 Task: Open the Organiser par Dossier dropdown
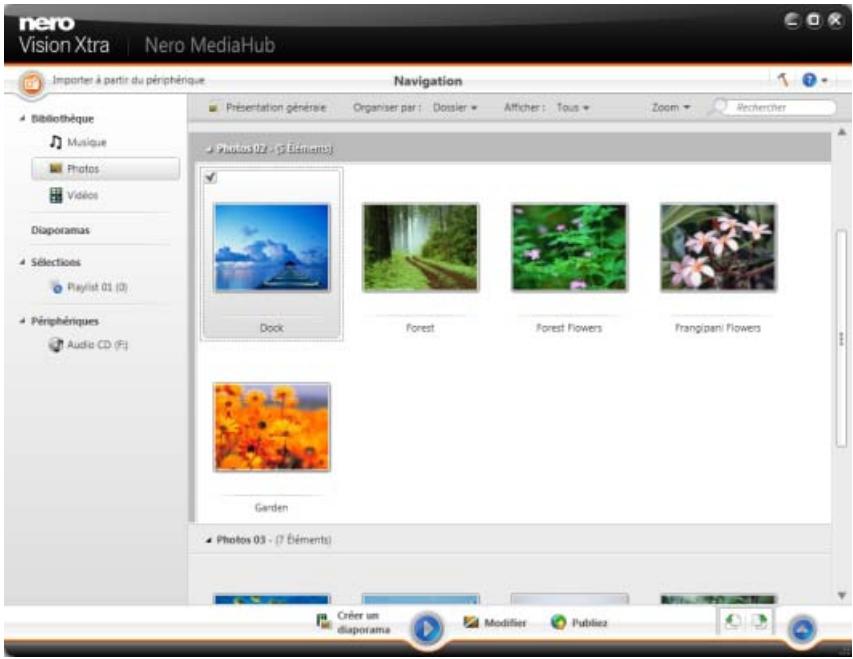[x=455, y=107]
